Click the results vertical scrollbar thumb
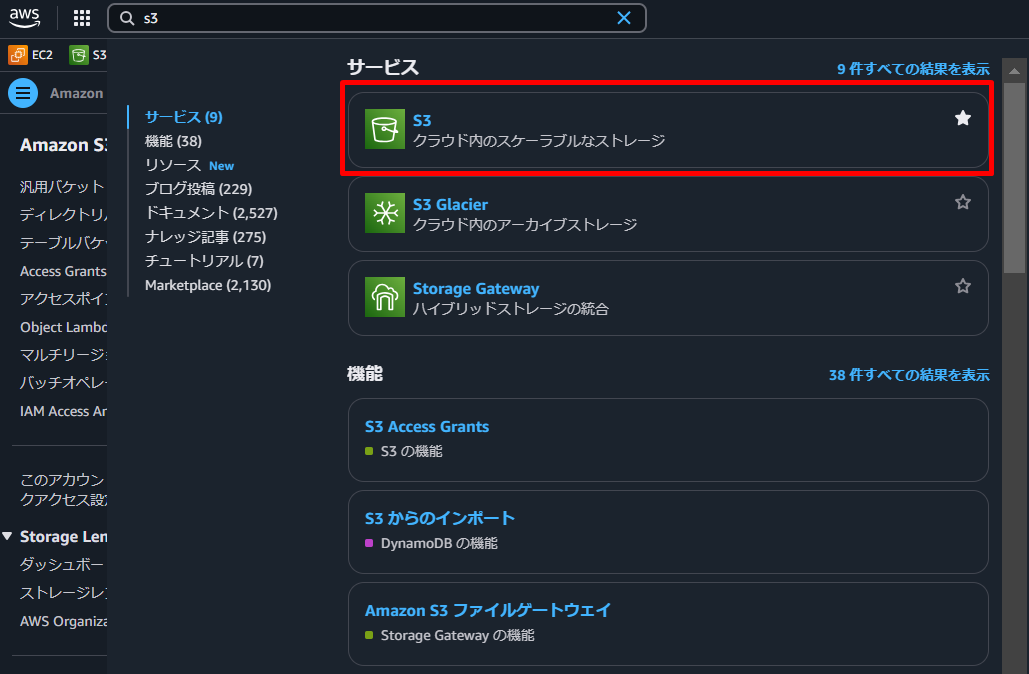1029x674 pixels. point(1014,177)
